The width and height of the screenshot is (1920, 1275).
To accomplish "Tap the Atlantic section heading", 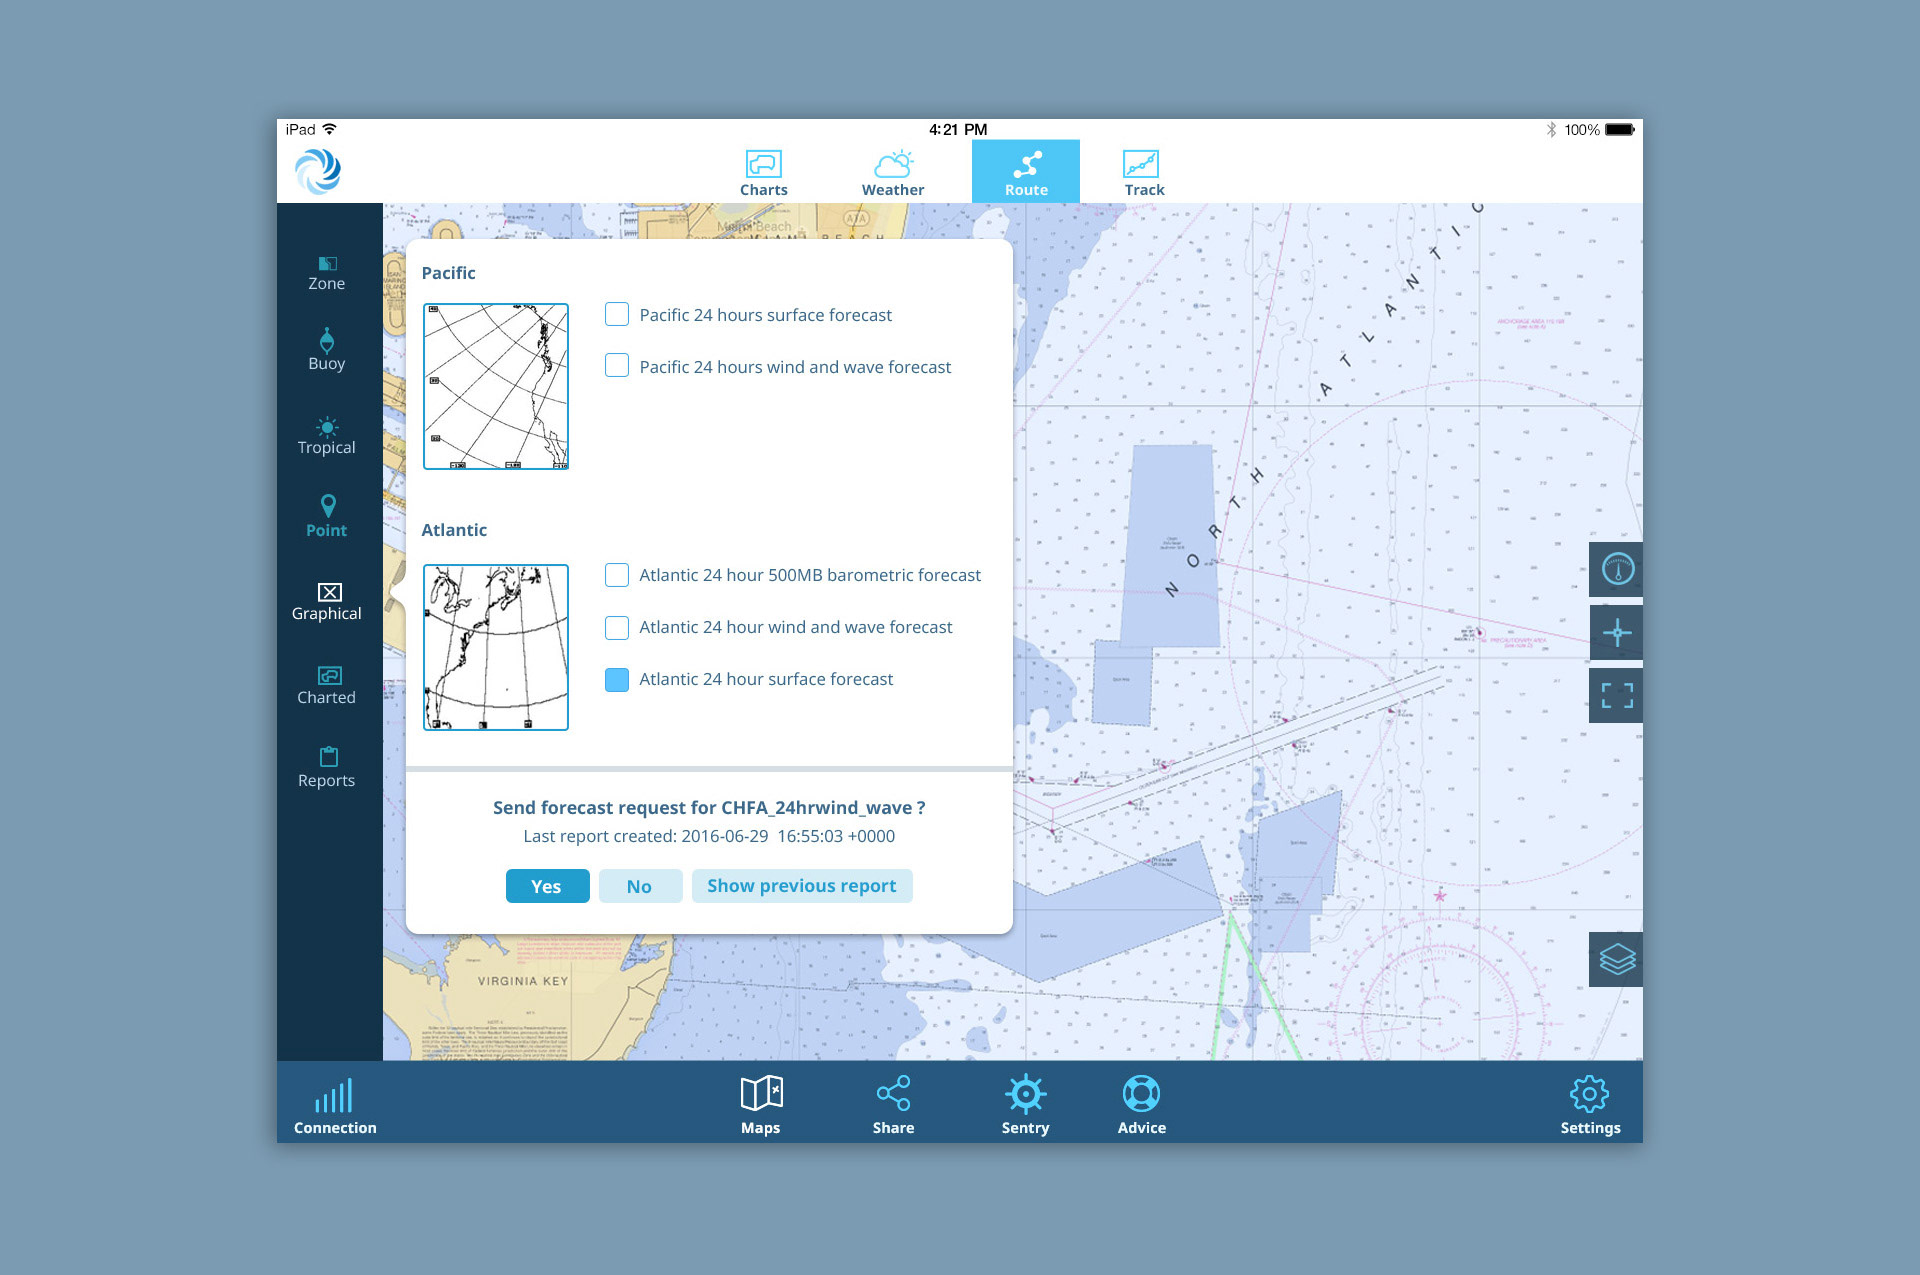I will tap(454, 530).
